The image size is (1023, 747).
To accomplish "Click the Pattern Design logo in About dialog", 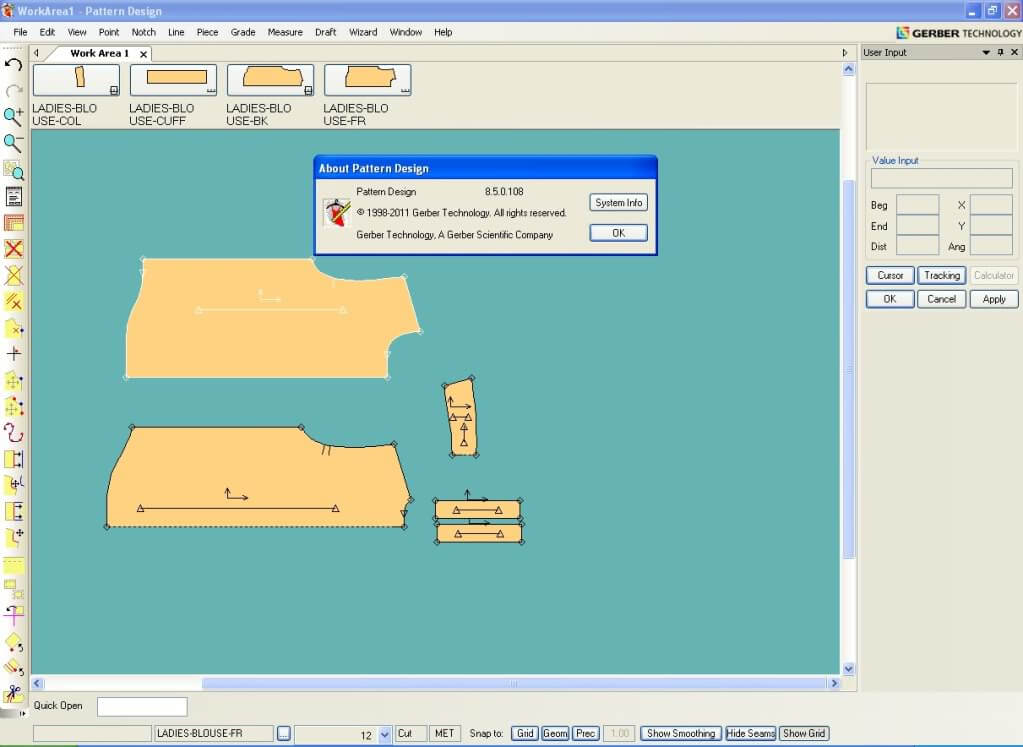I will coord(336,212).
